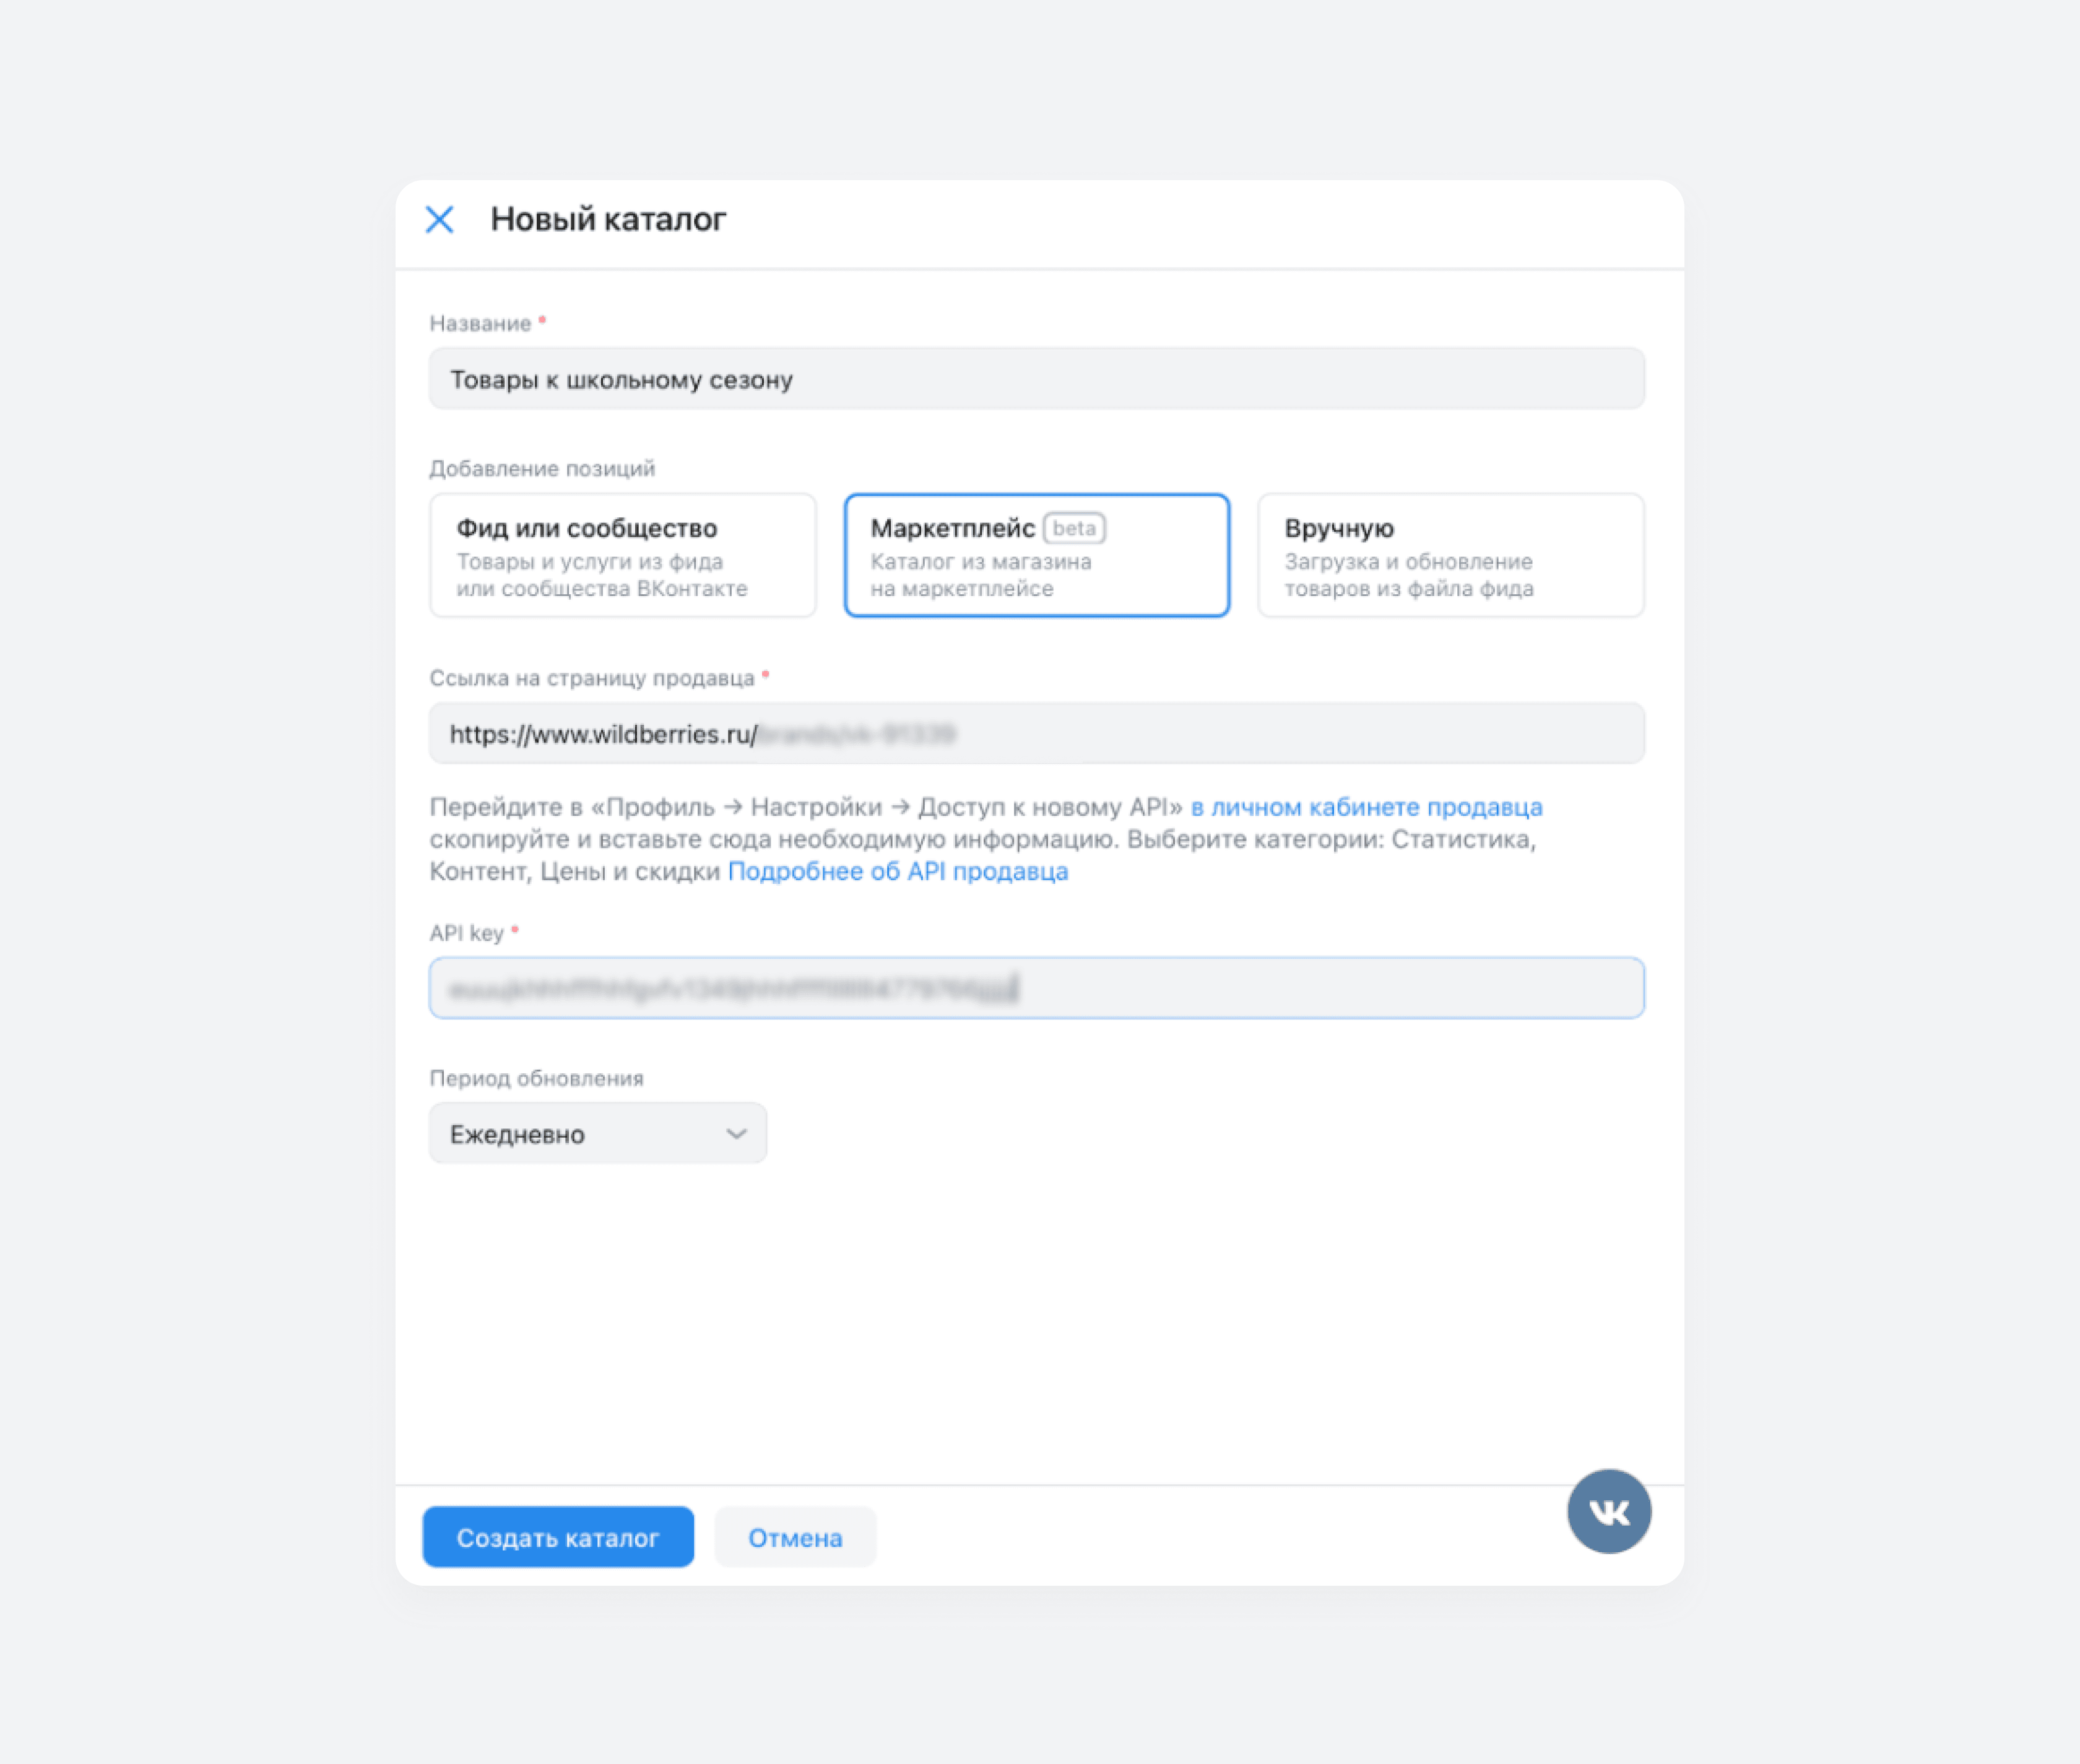This screenshot has width=2080, height=1764.
Task: Click the Название field label
Action: coord(481,324)
